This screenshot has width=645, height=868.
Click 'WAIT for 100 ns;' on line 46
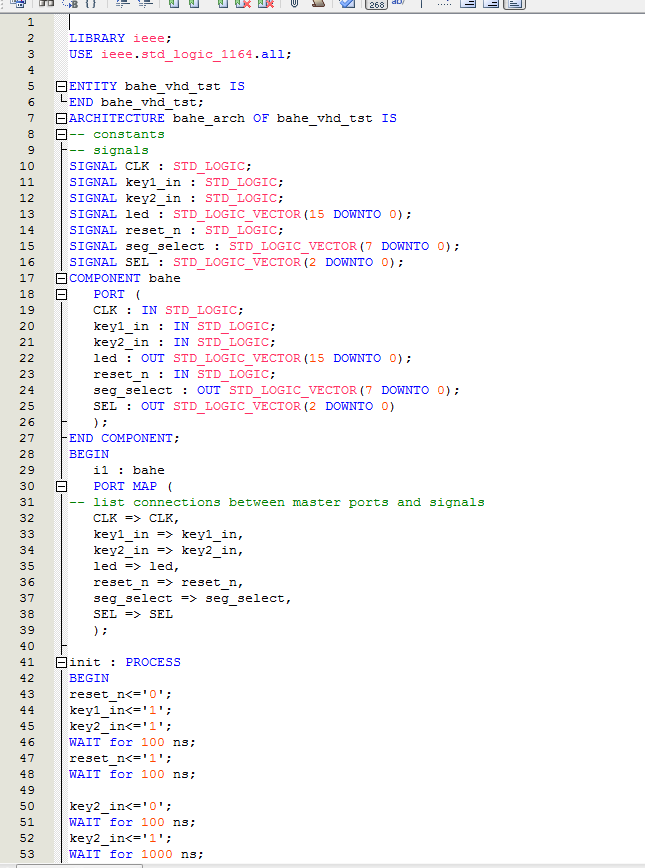tap(132, 743)
